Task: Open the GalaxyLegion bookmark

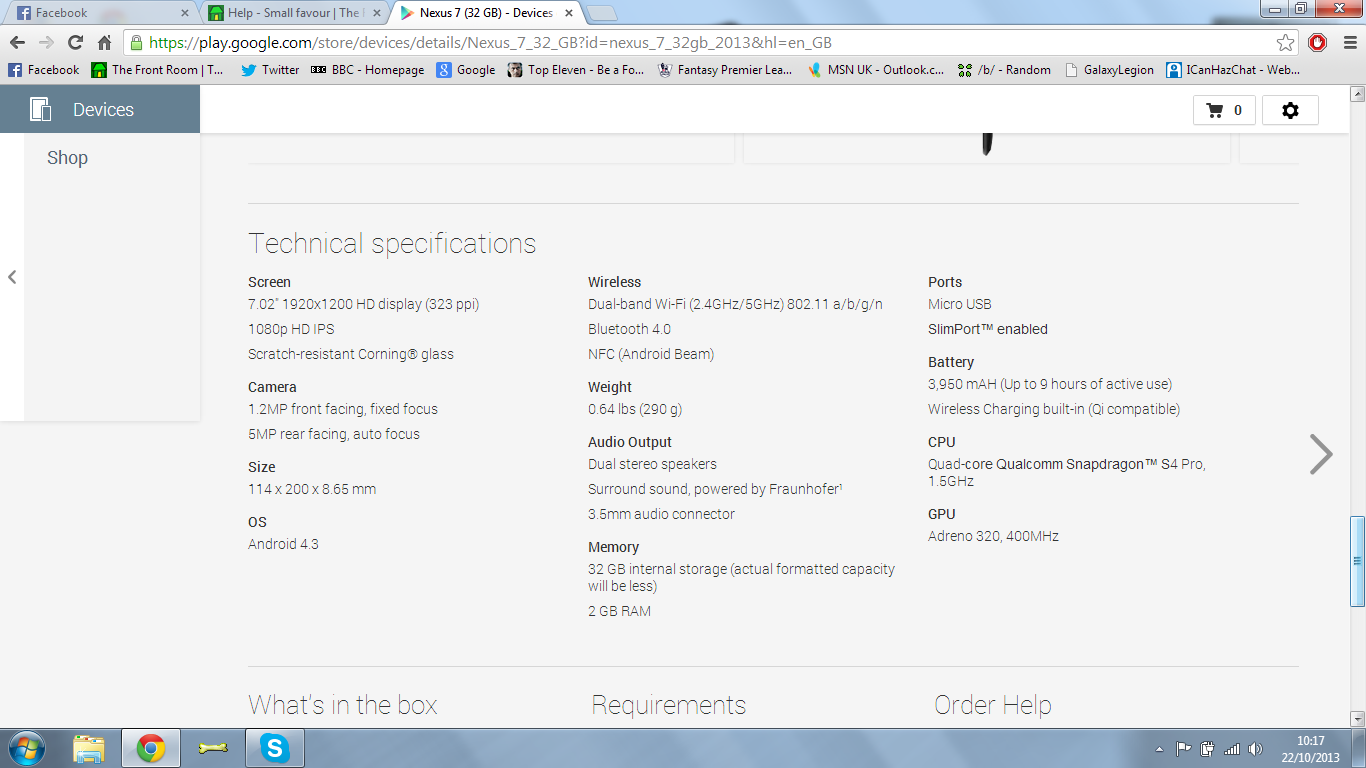Action: tap(1109, 70)
